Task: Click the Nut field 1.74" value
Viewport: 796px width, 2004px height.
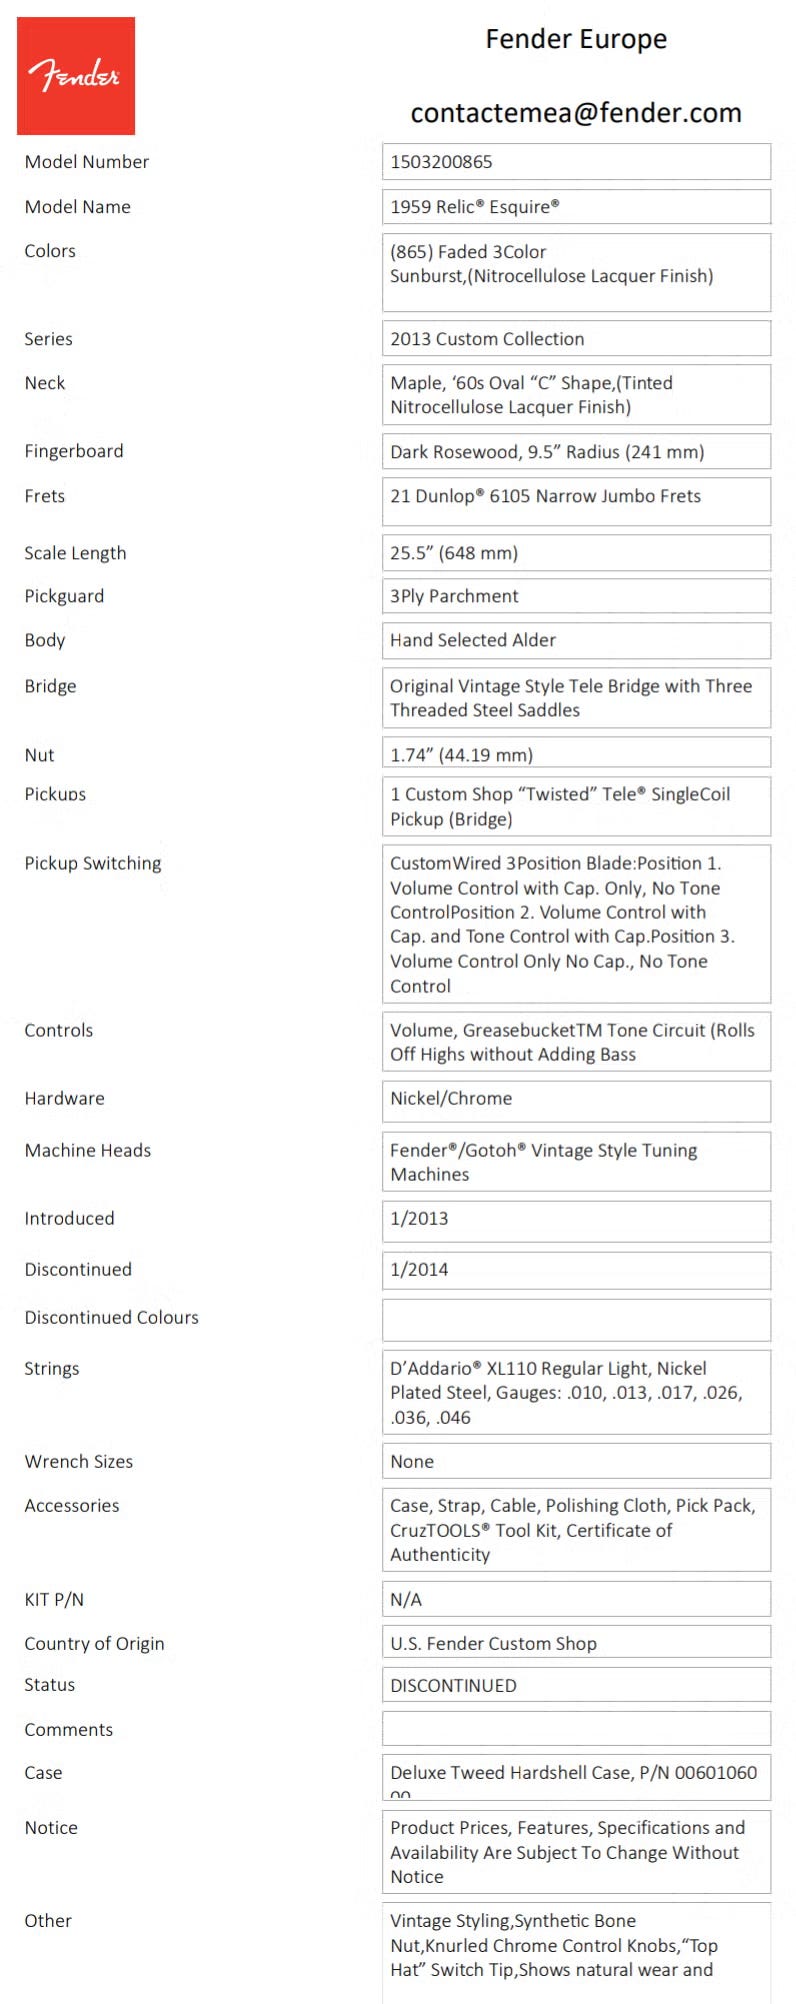Action: 576,753
